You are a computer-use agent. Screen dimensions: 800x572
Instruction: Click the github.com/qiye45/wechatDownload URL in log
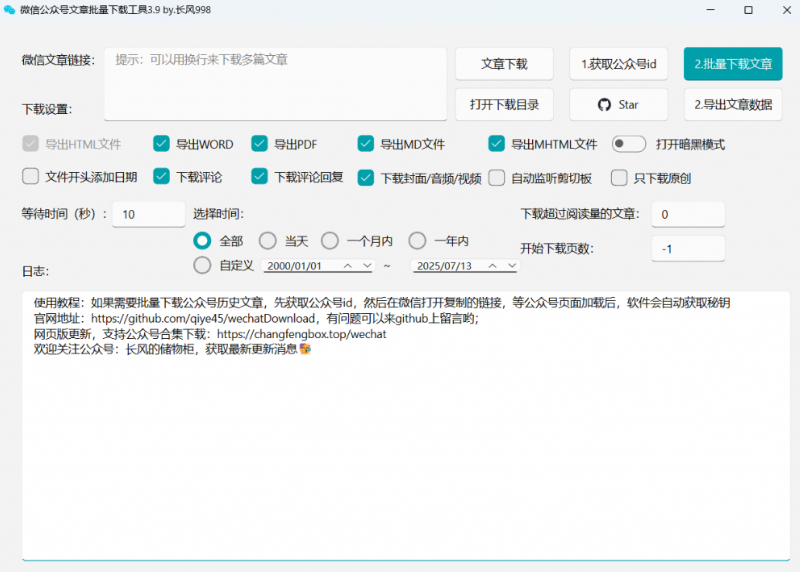(x=203, y=318)
